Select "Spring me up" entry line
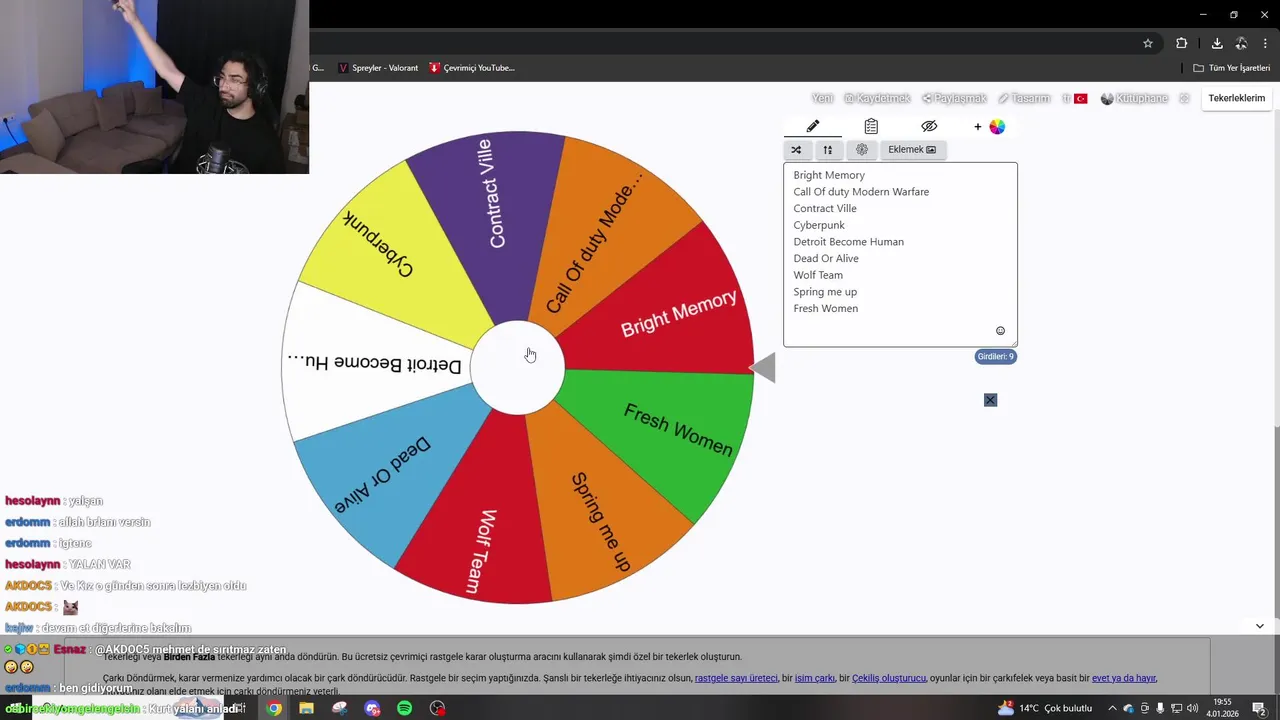Image resolution: width=1280 pixels, height=720 pixels. pyautogui.click(x=825, y=292)
